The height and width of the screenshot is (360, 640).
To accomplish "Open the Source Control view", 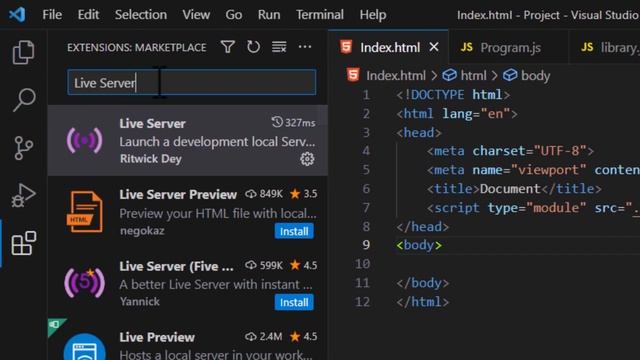I will (x=23, y=148).
